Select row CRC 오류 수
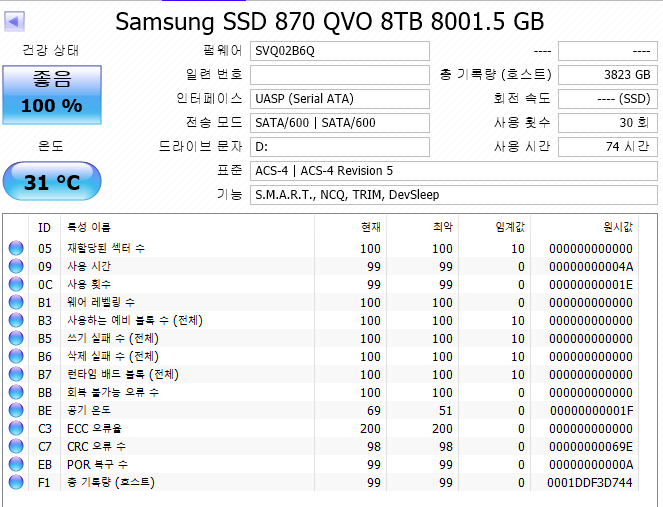 [x=321, y=447]
